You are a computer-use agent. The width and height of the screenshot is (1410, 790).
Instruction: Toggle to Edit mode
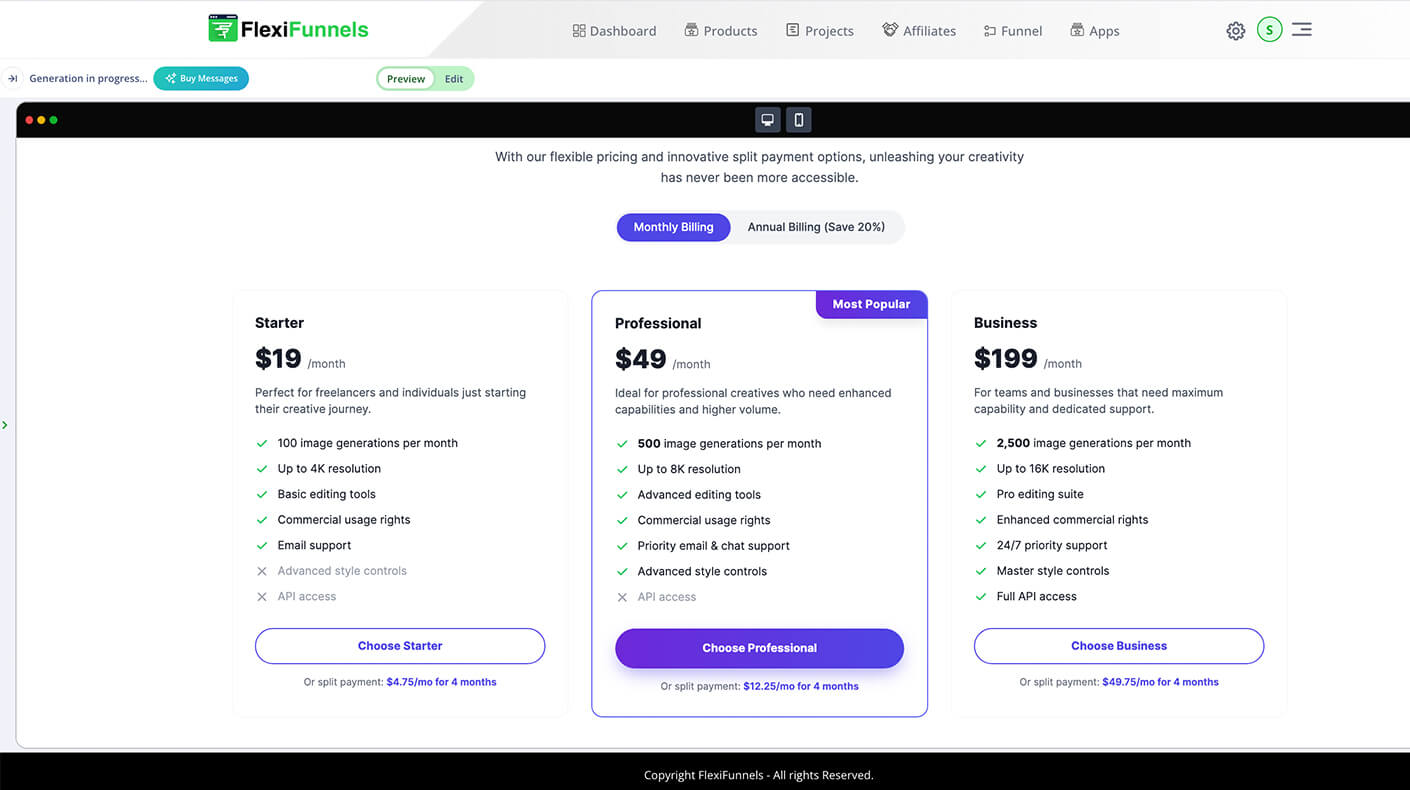pos(454,79)
